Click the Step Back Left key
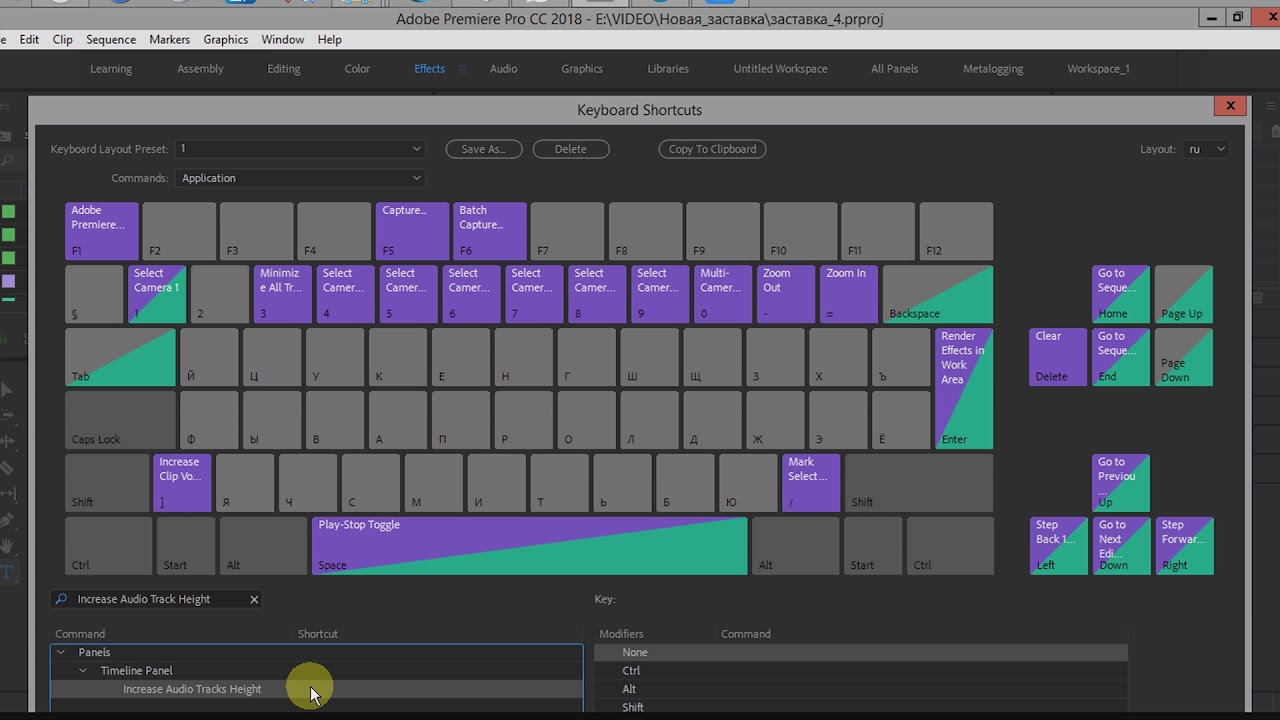 click(1058, 546)
